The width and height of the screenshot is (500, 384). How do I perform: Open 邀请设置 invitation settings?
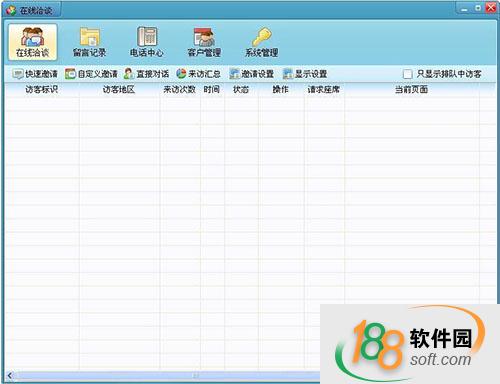coord(252,74)
